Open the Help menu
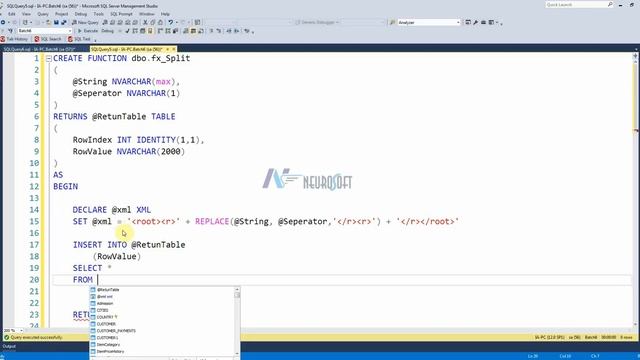The image size is (640, 360). click(x=165, y=14)
